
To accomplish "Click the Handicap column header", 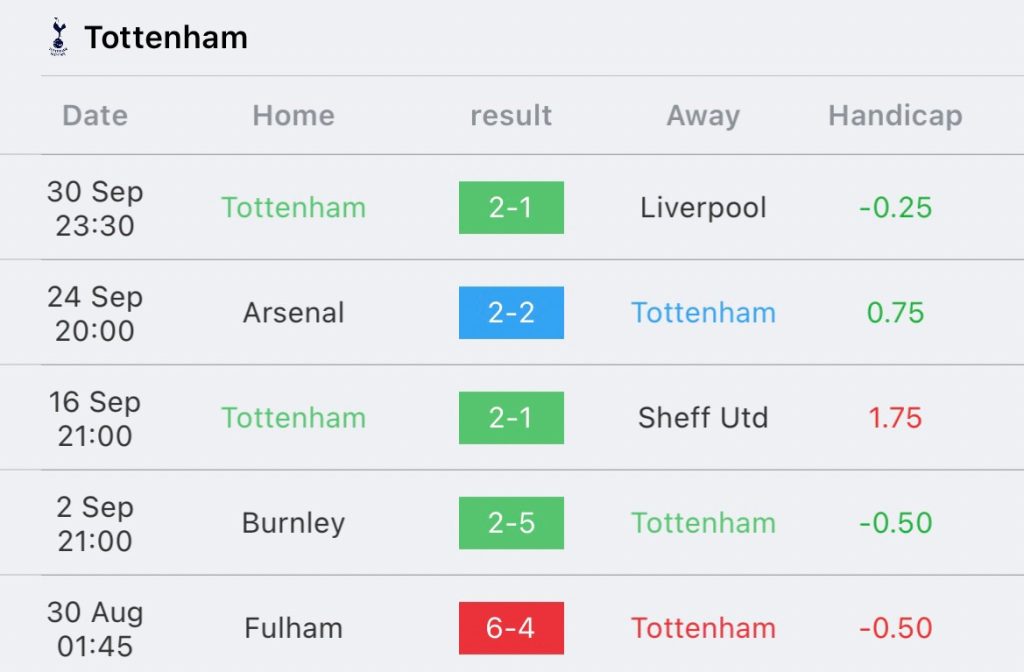I will 895,116.
